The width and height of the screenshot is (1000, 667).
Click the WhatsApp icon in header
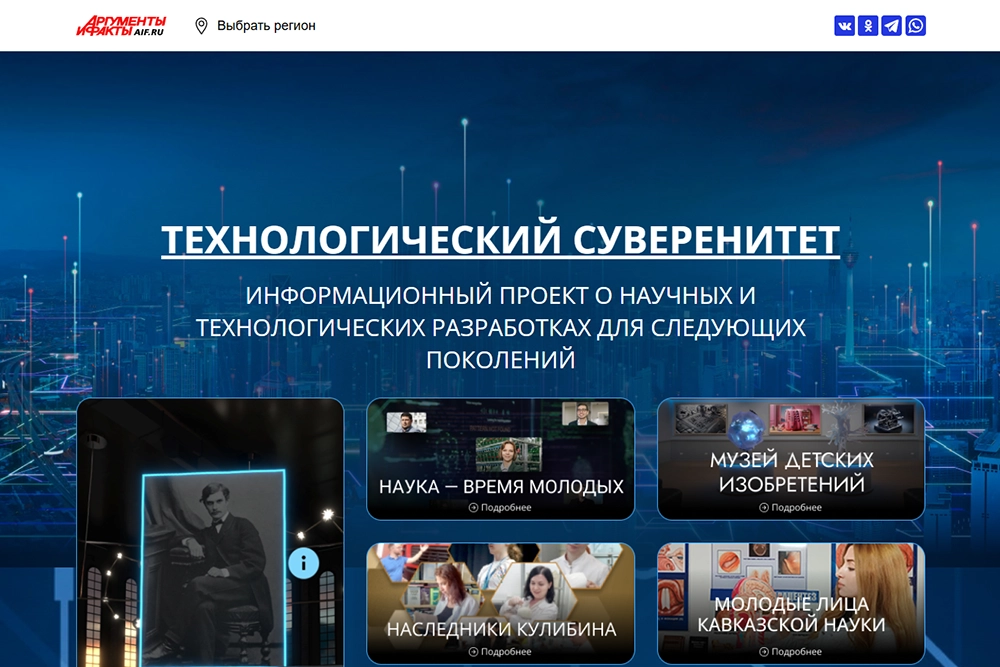click(x=915, y=26)
